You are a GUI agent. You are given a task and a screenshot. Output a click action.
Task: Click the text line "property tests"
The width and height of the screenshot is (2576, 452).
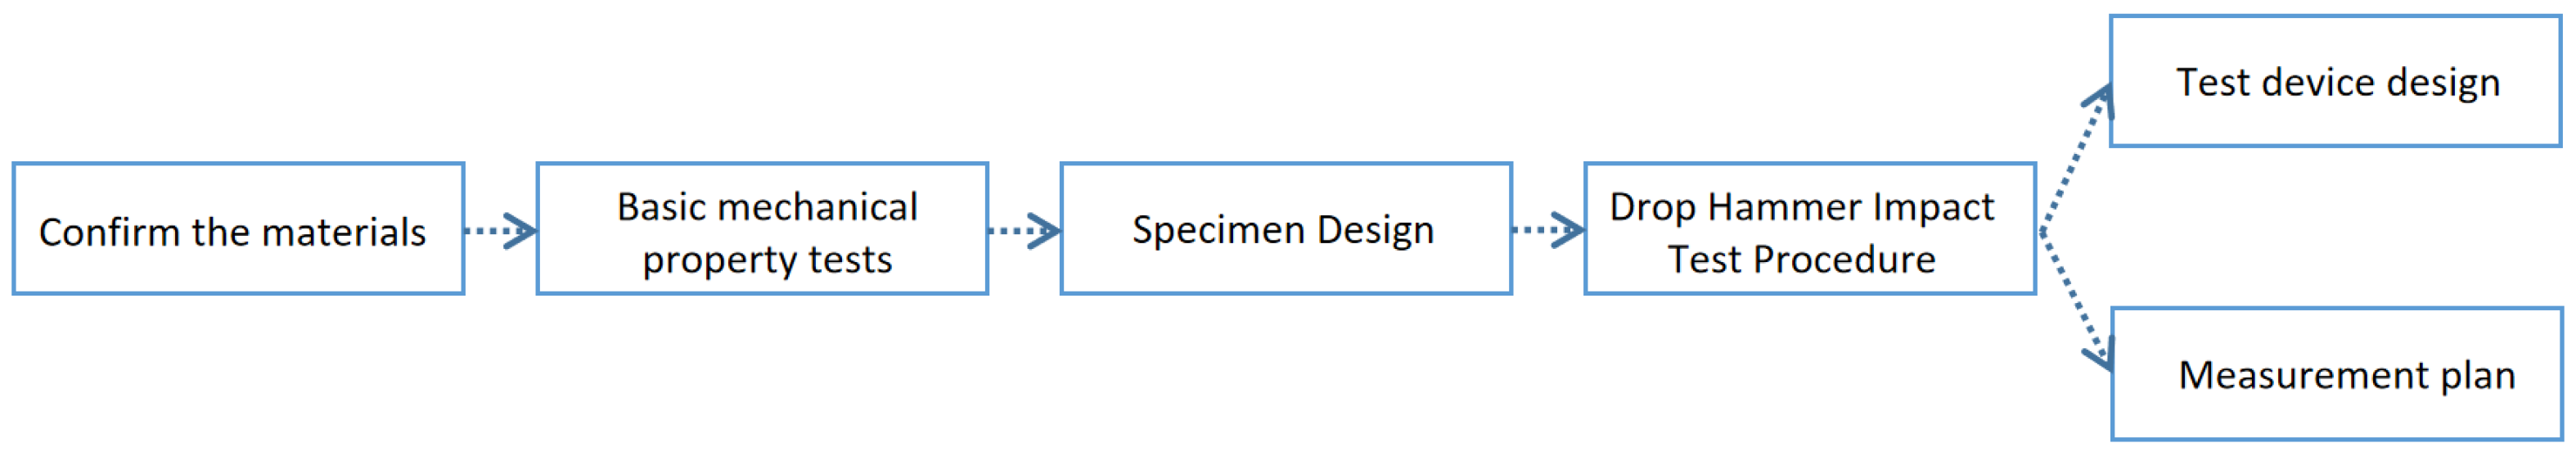point(767,260)
